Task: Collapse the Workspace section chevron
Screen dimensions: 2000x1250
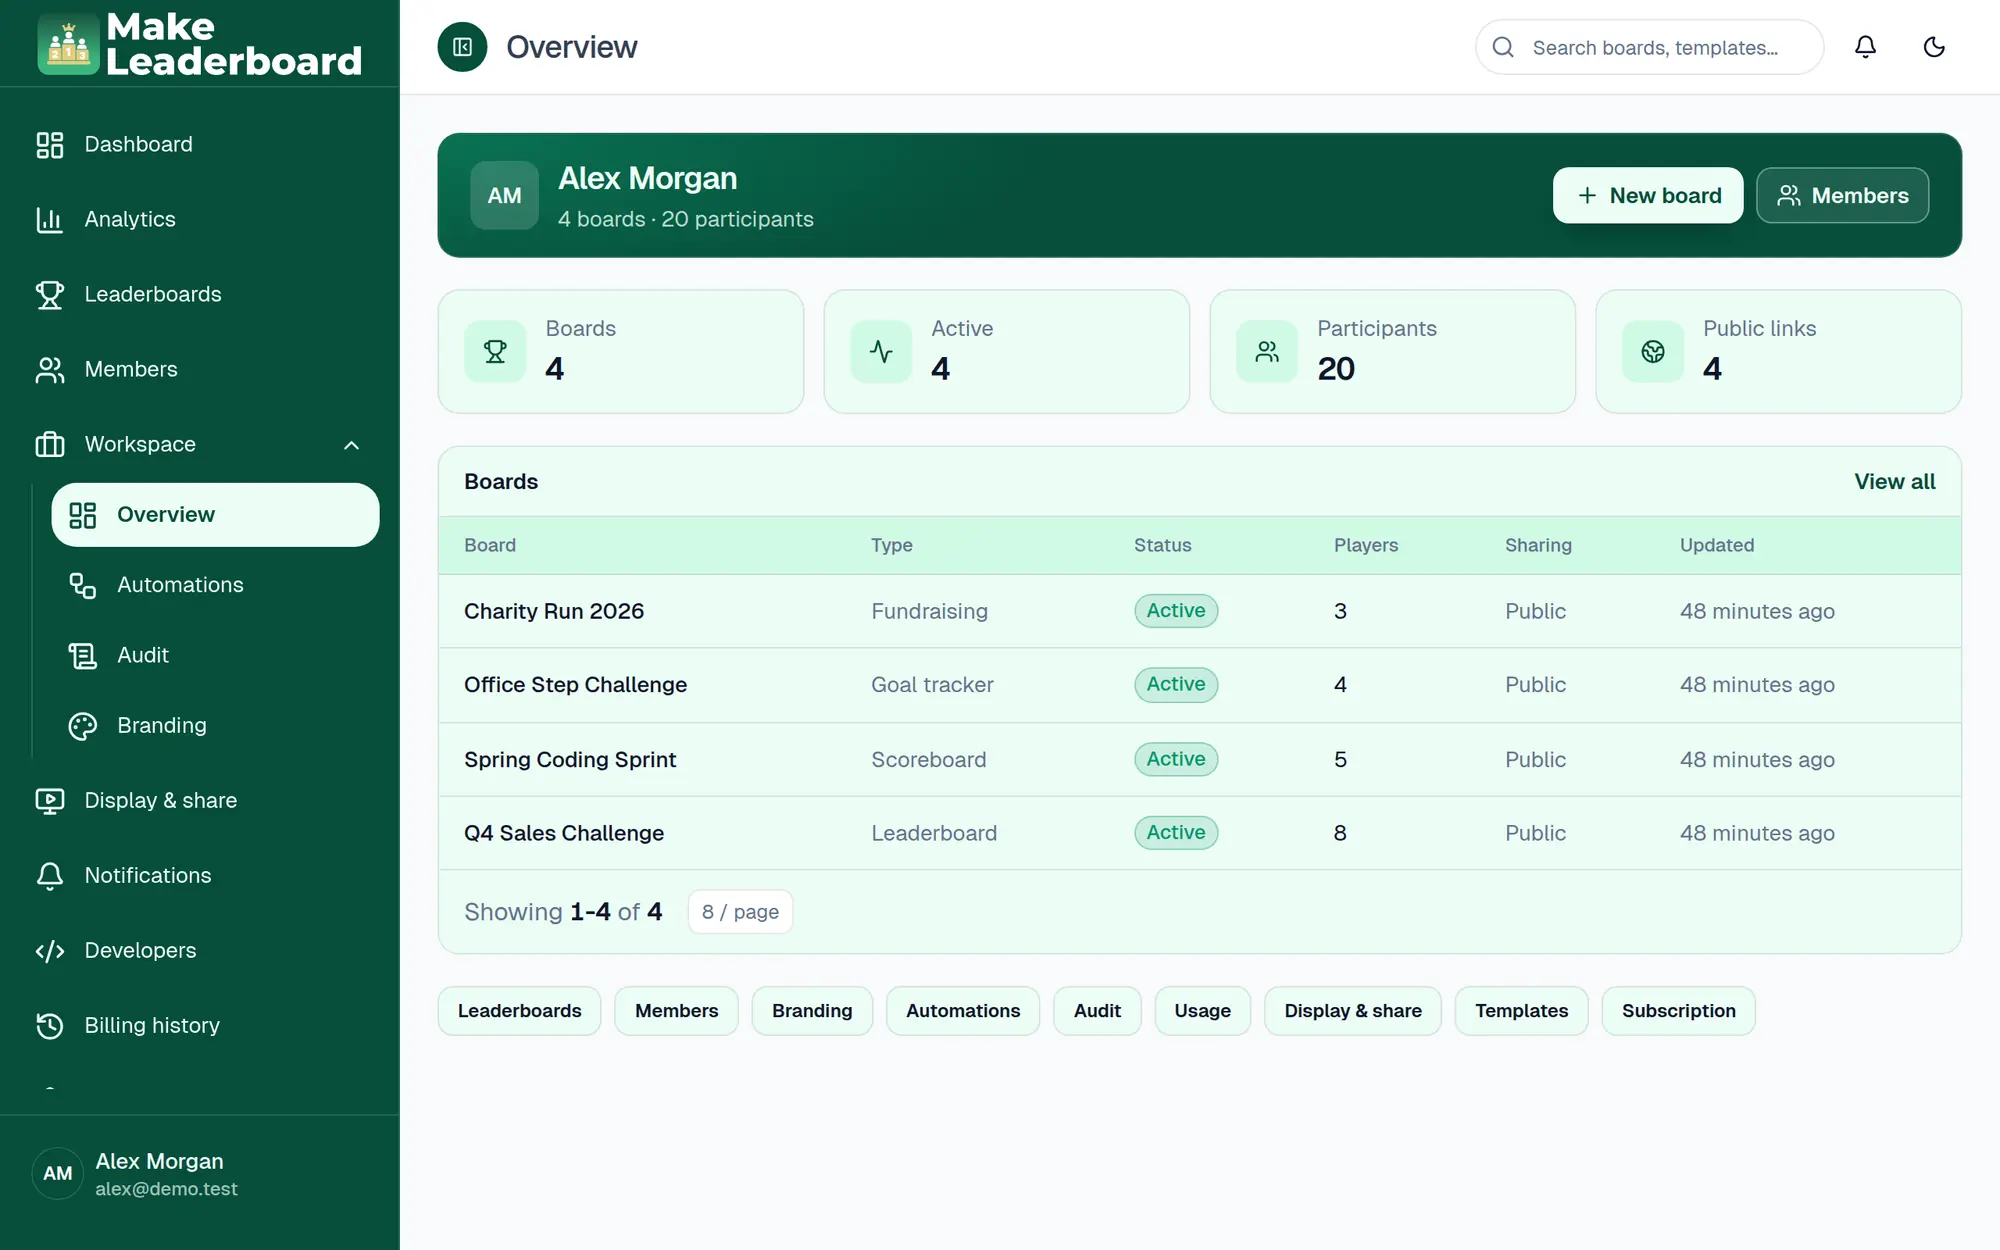Action: point(351,445)
